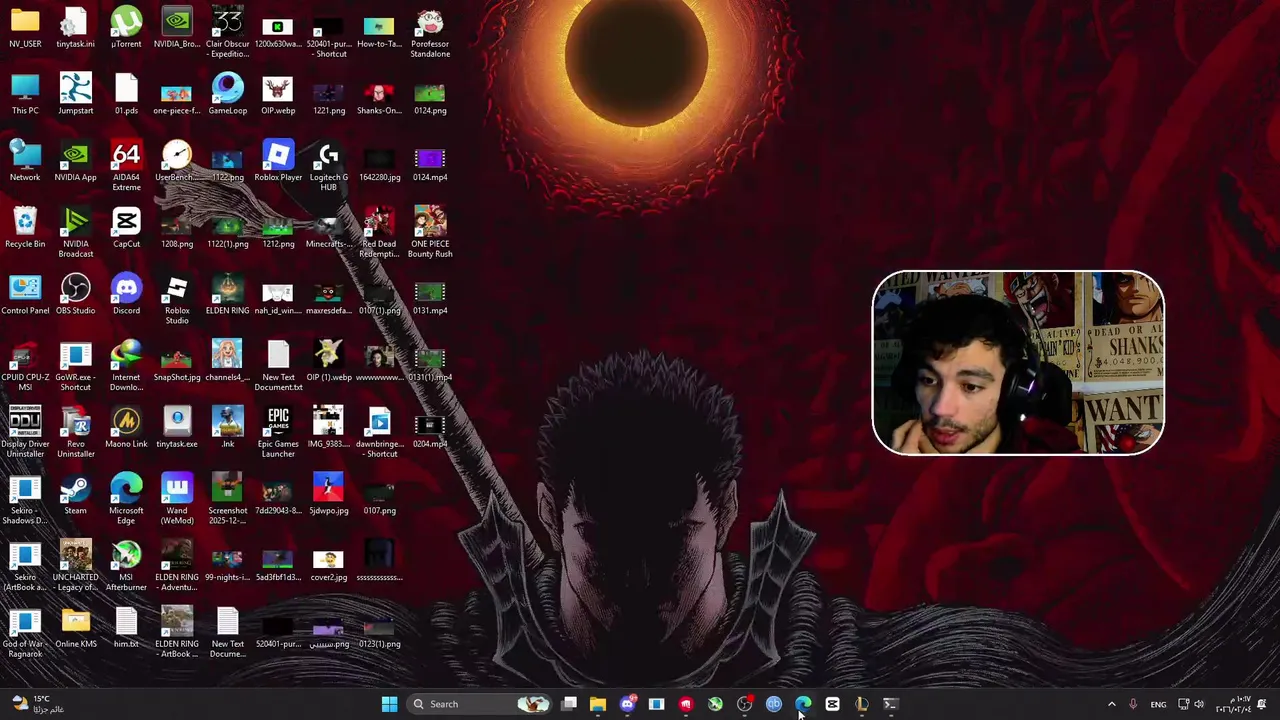Open the Windows Start menu
The image size is (1280, 720).
(x=389, y=704)
